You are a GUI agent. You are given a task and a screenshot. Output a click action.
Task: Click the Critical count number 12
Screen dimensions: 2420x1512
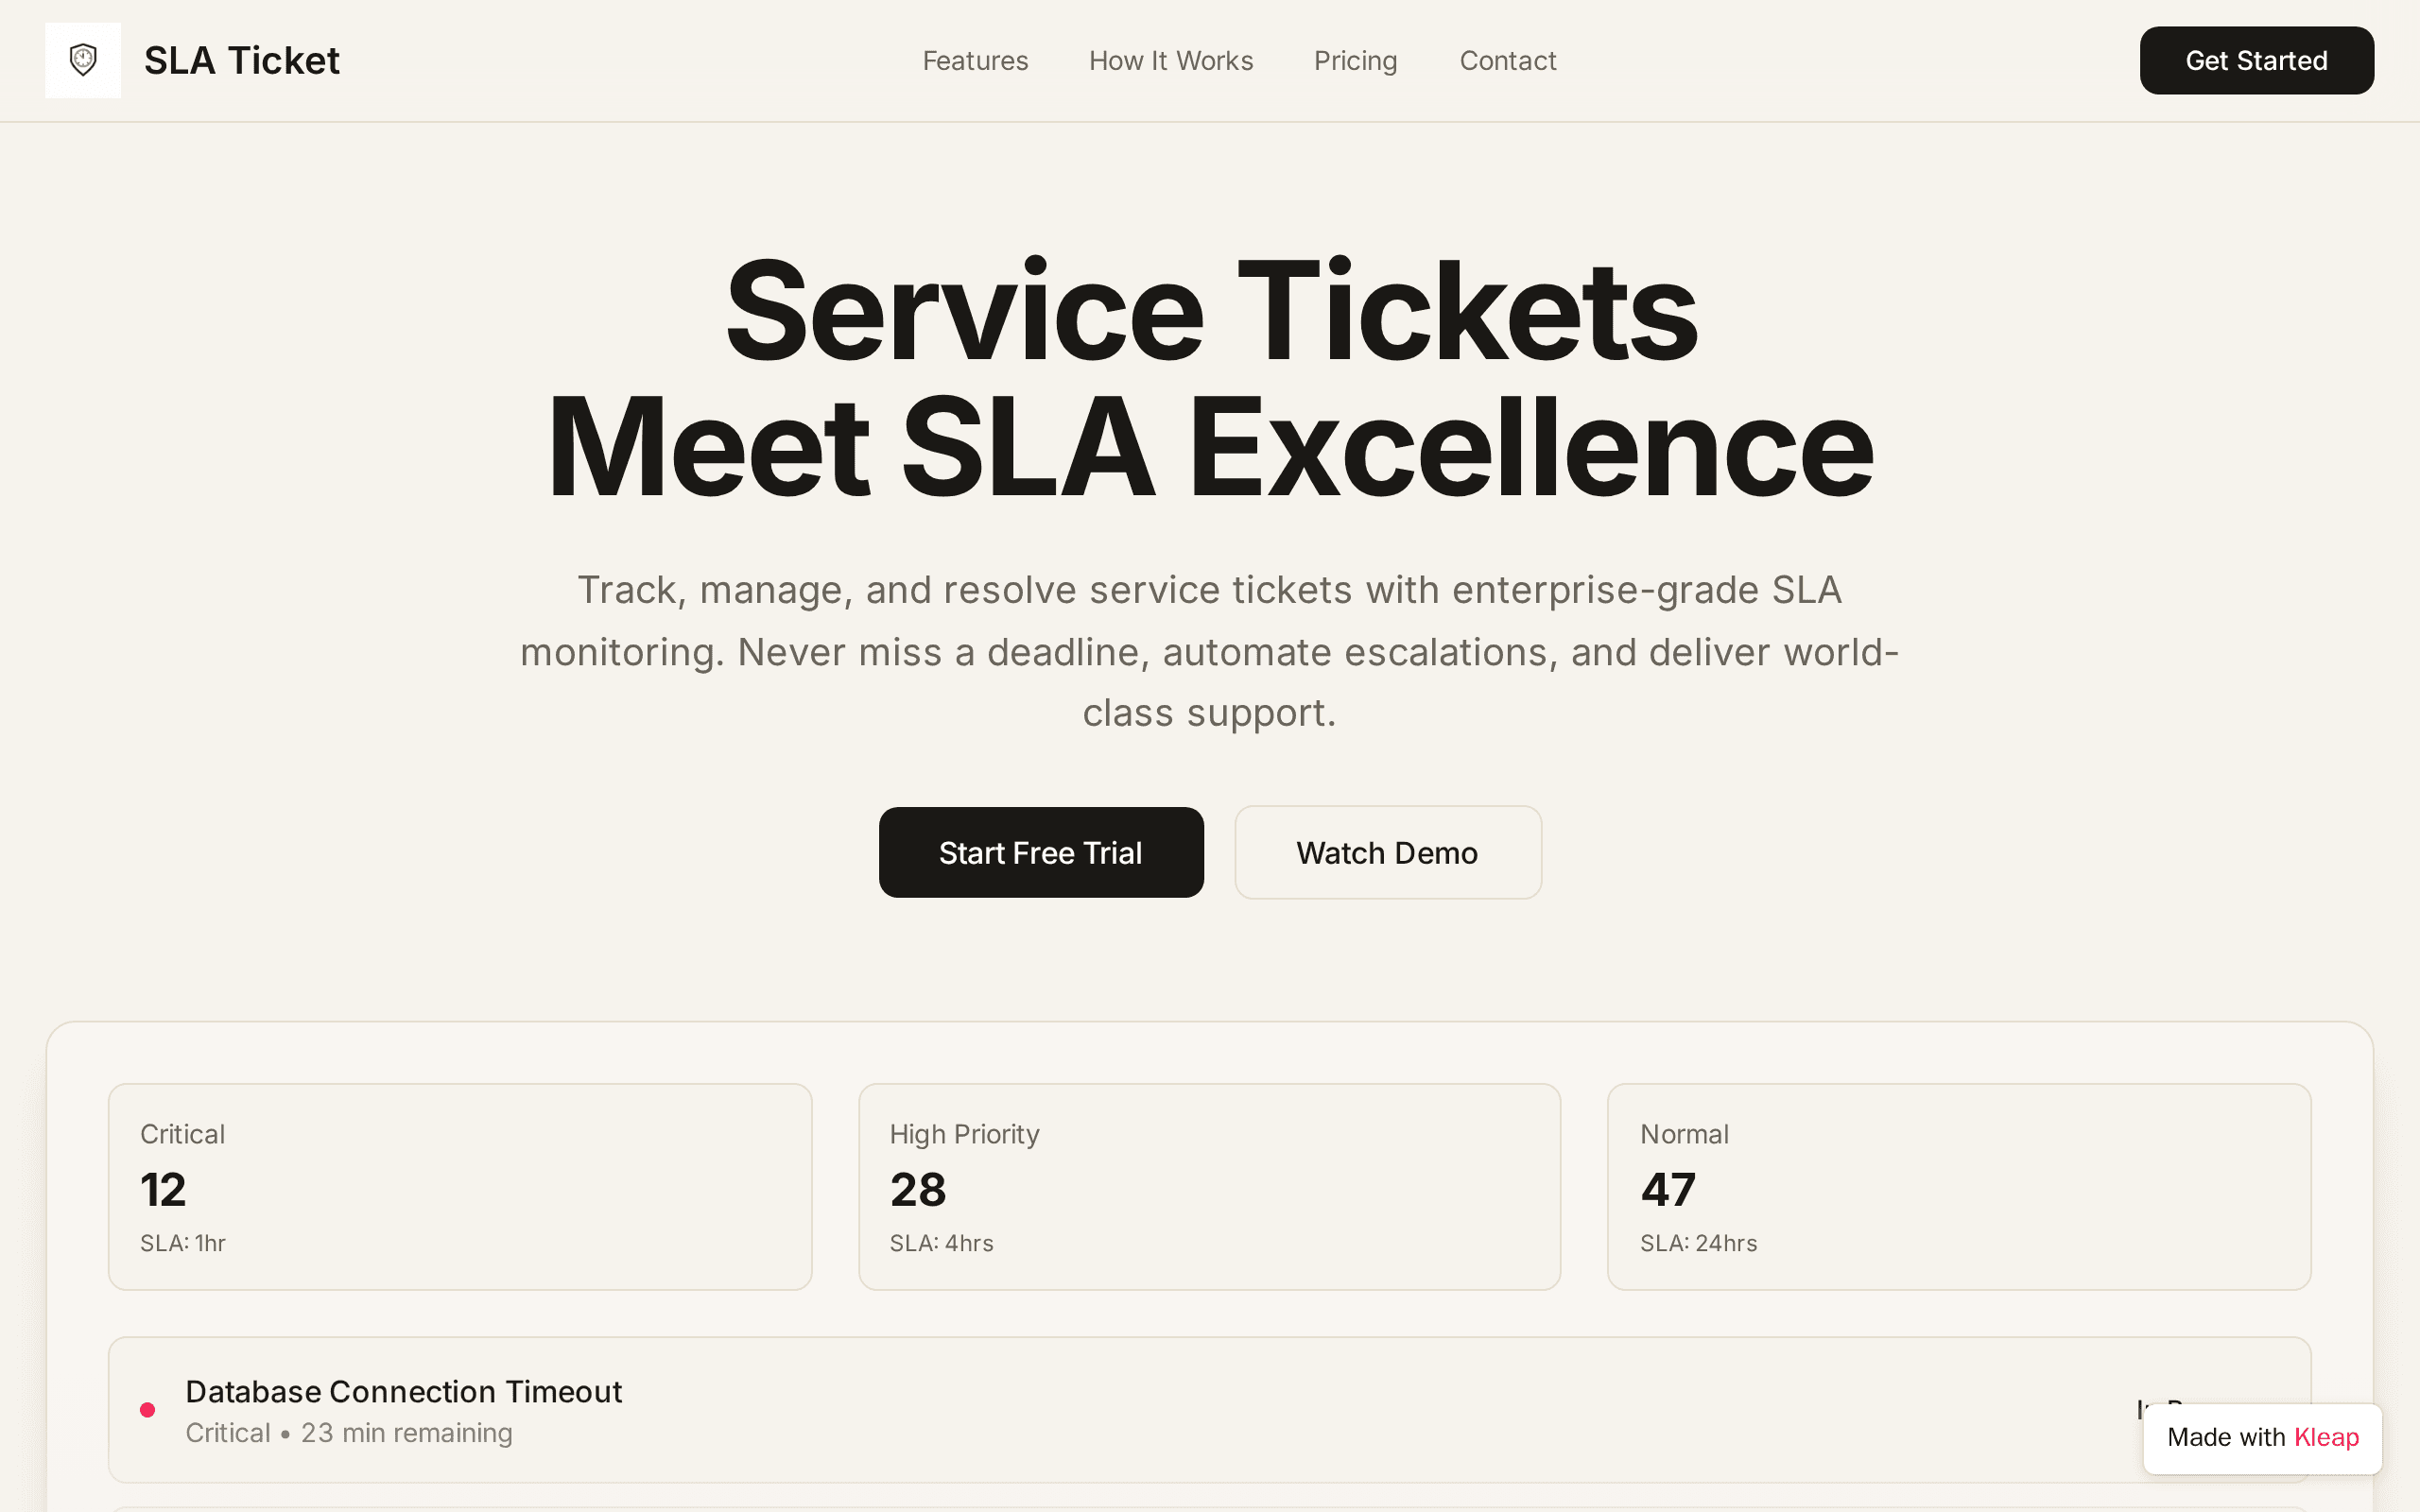(163, 1190)
